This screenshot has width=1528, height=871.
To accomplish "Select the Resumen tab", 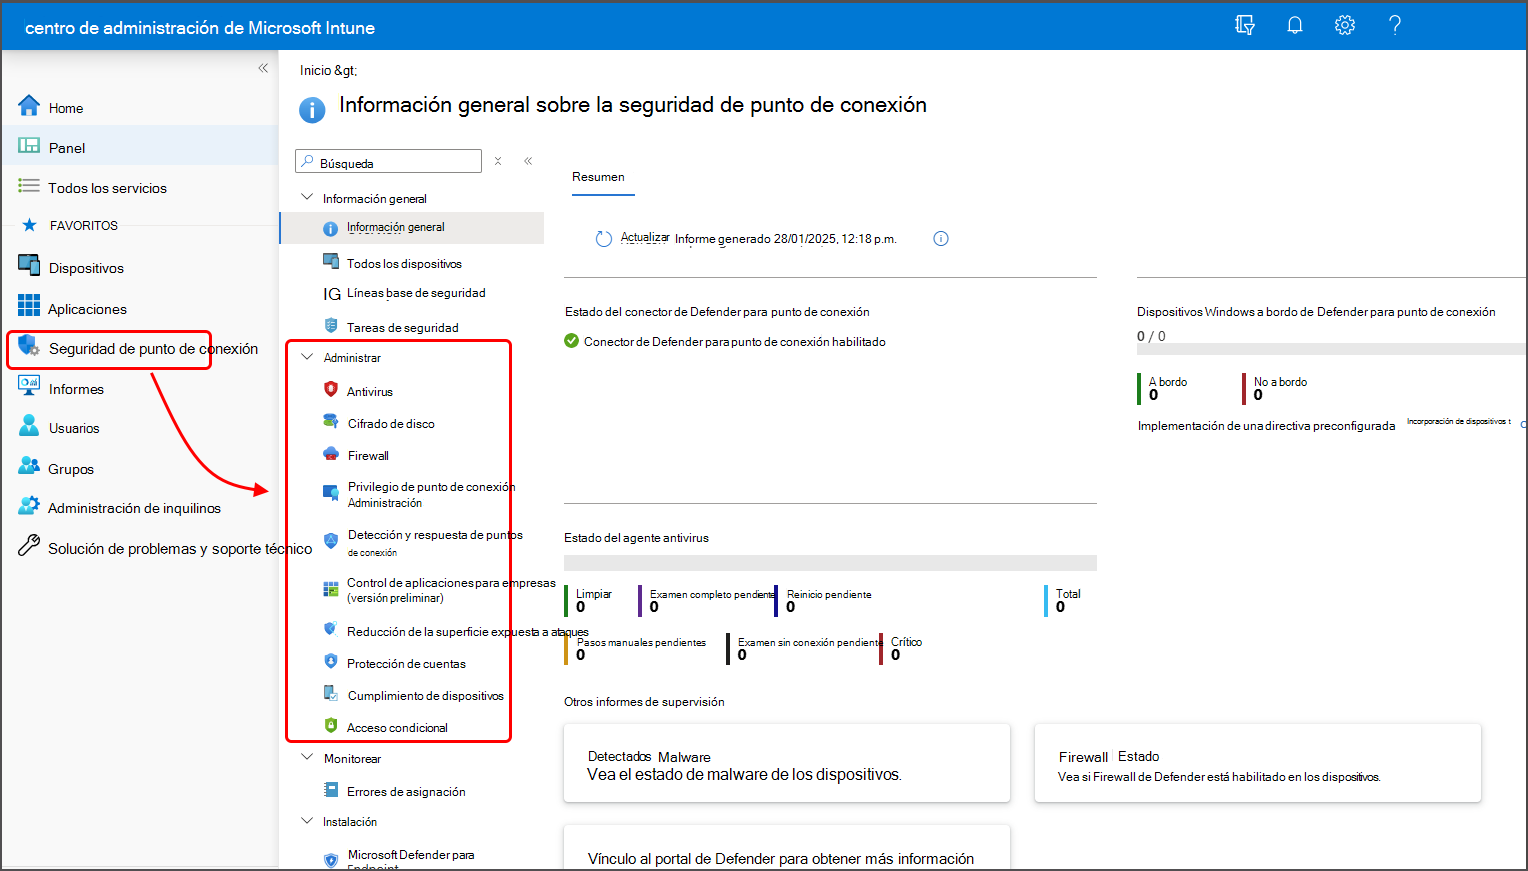I will [x=598, y=177].
